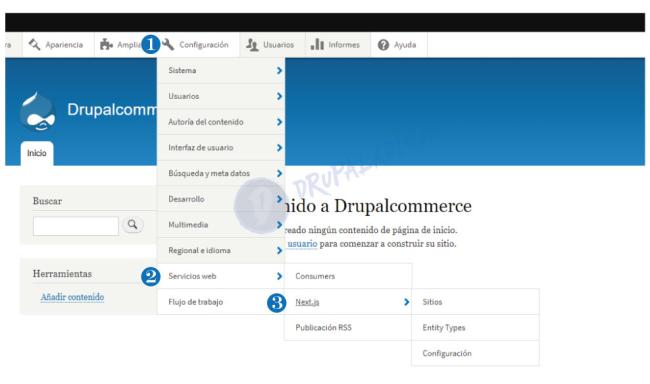Choose Sistema in the Configuración menu
650x384 pixels.
coord(221,70)
